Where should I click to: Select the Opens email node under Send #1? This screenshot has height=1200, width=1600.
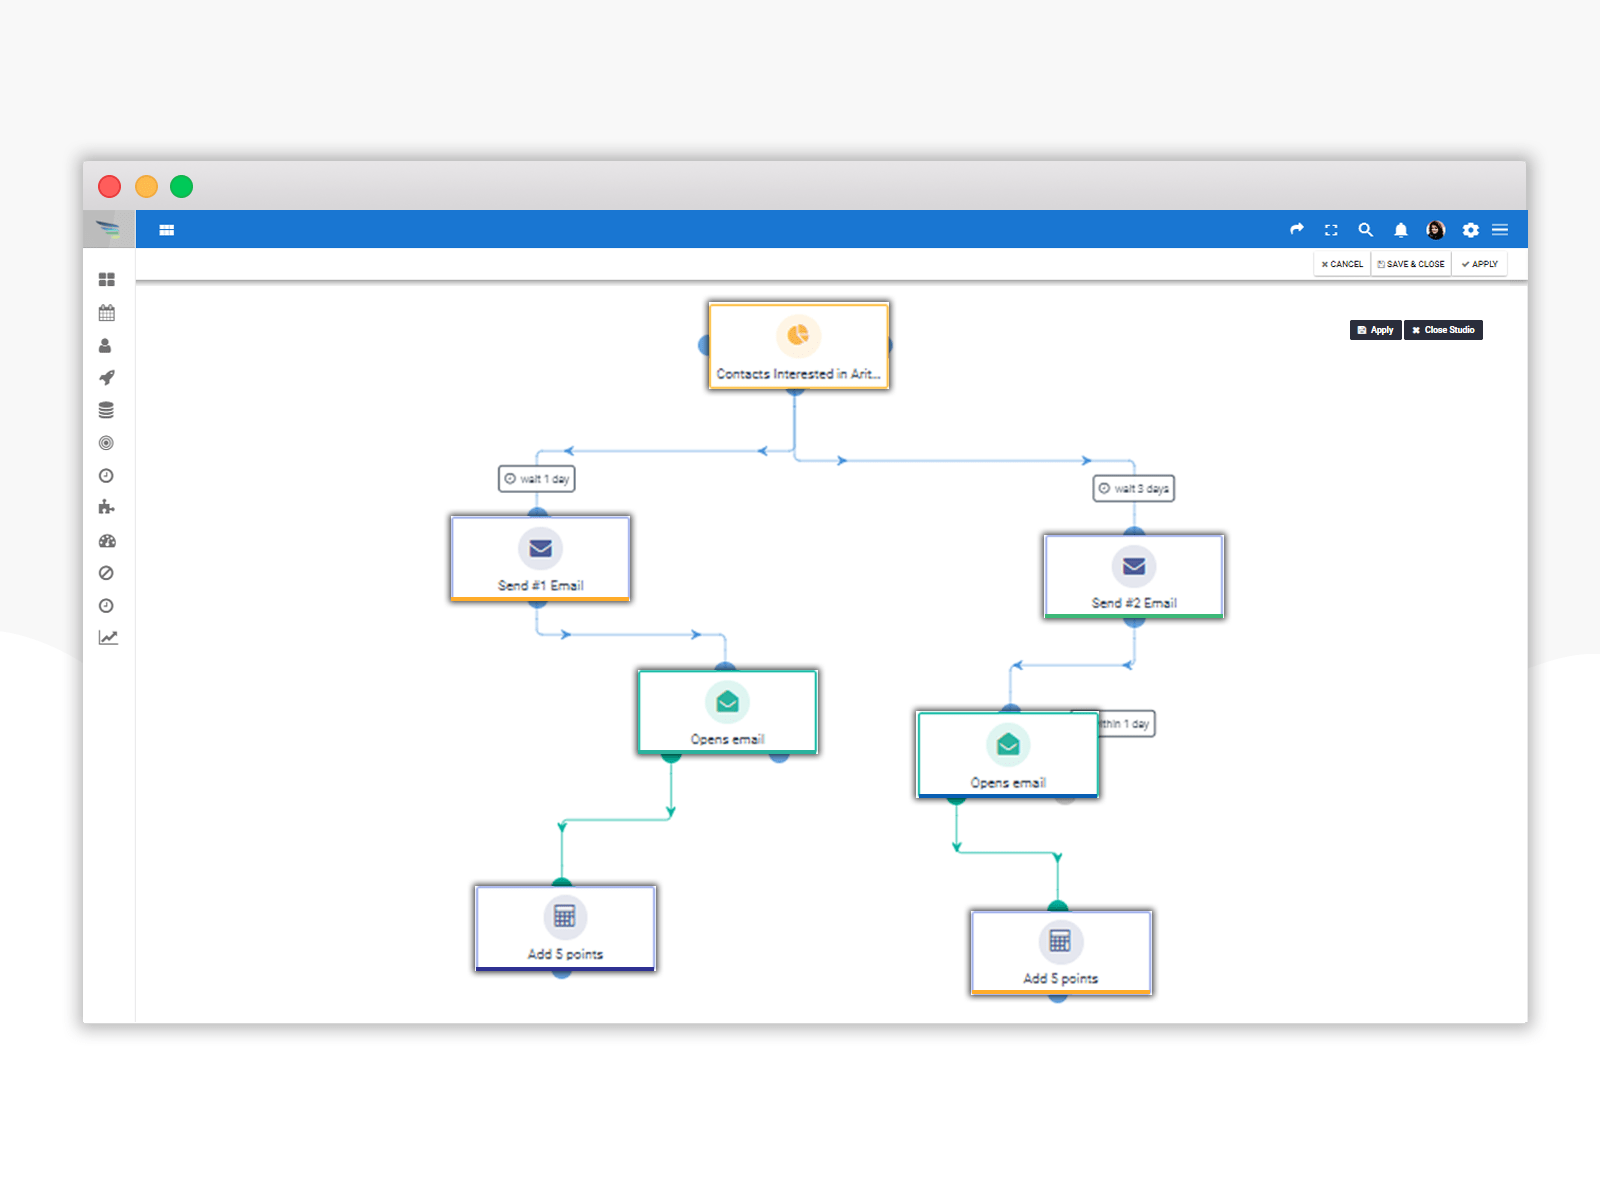pos(728,712)
